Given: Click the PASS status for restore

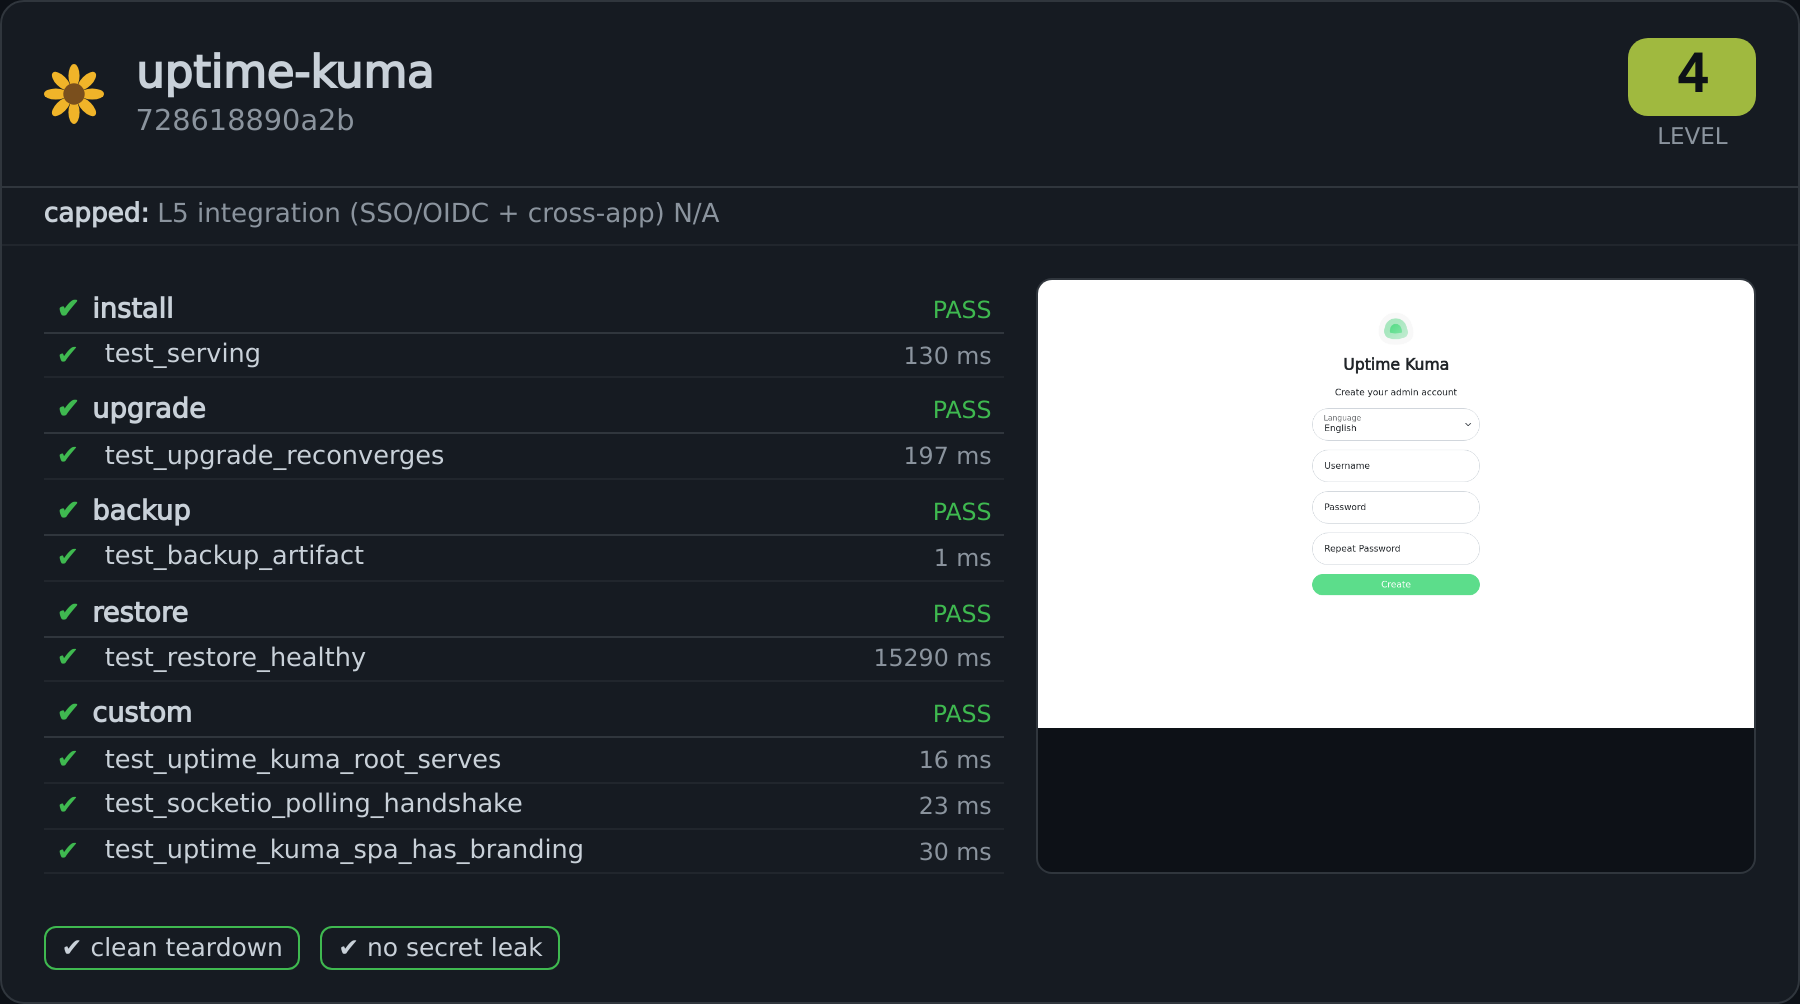Looking at the screenshot, I should point(961,614).
